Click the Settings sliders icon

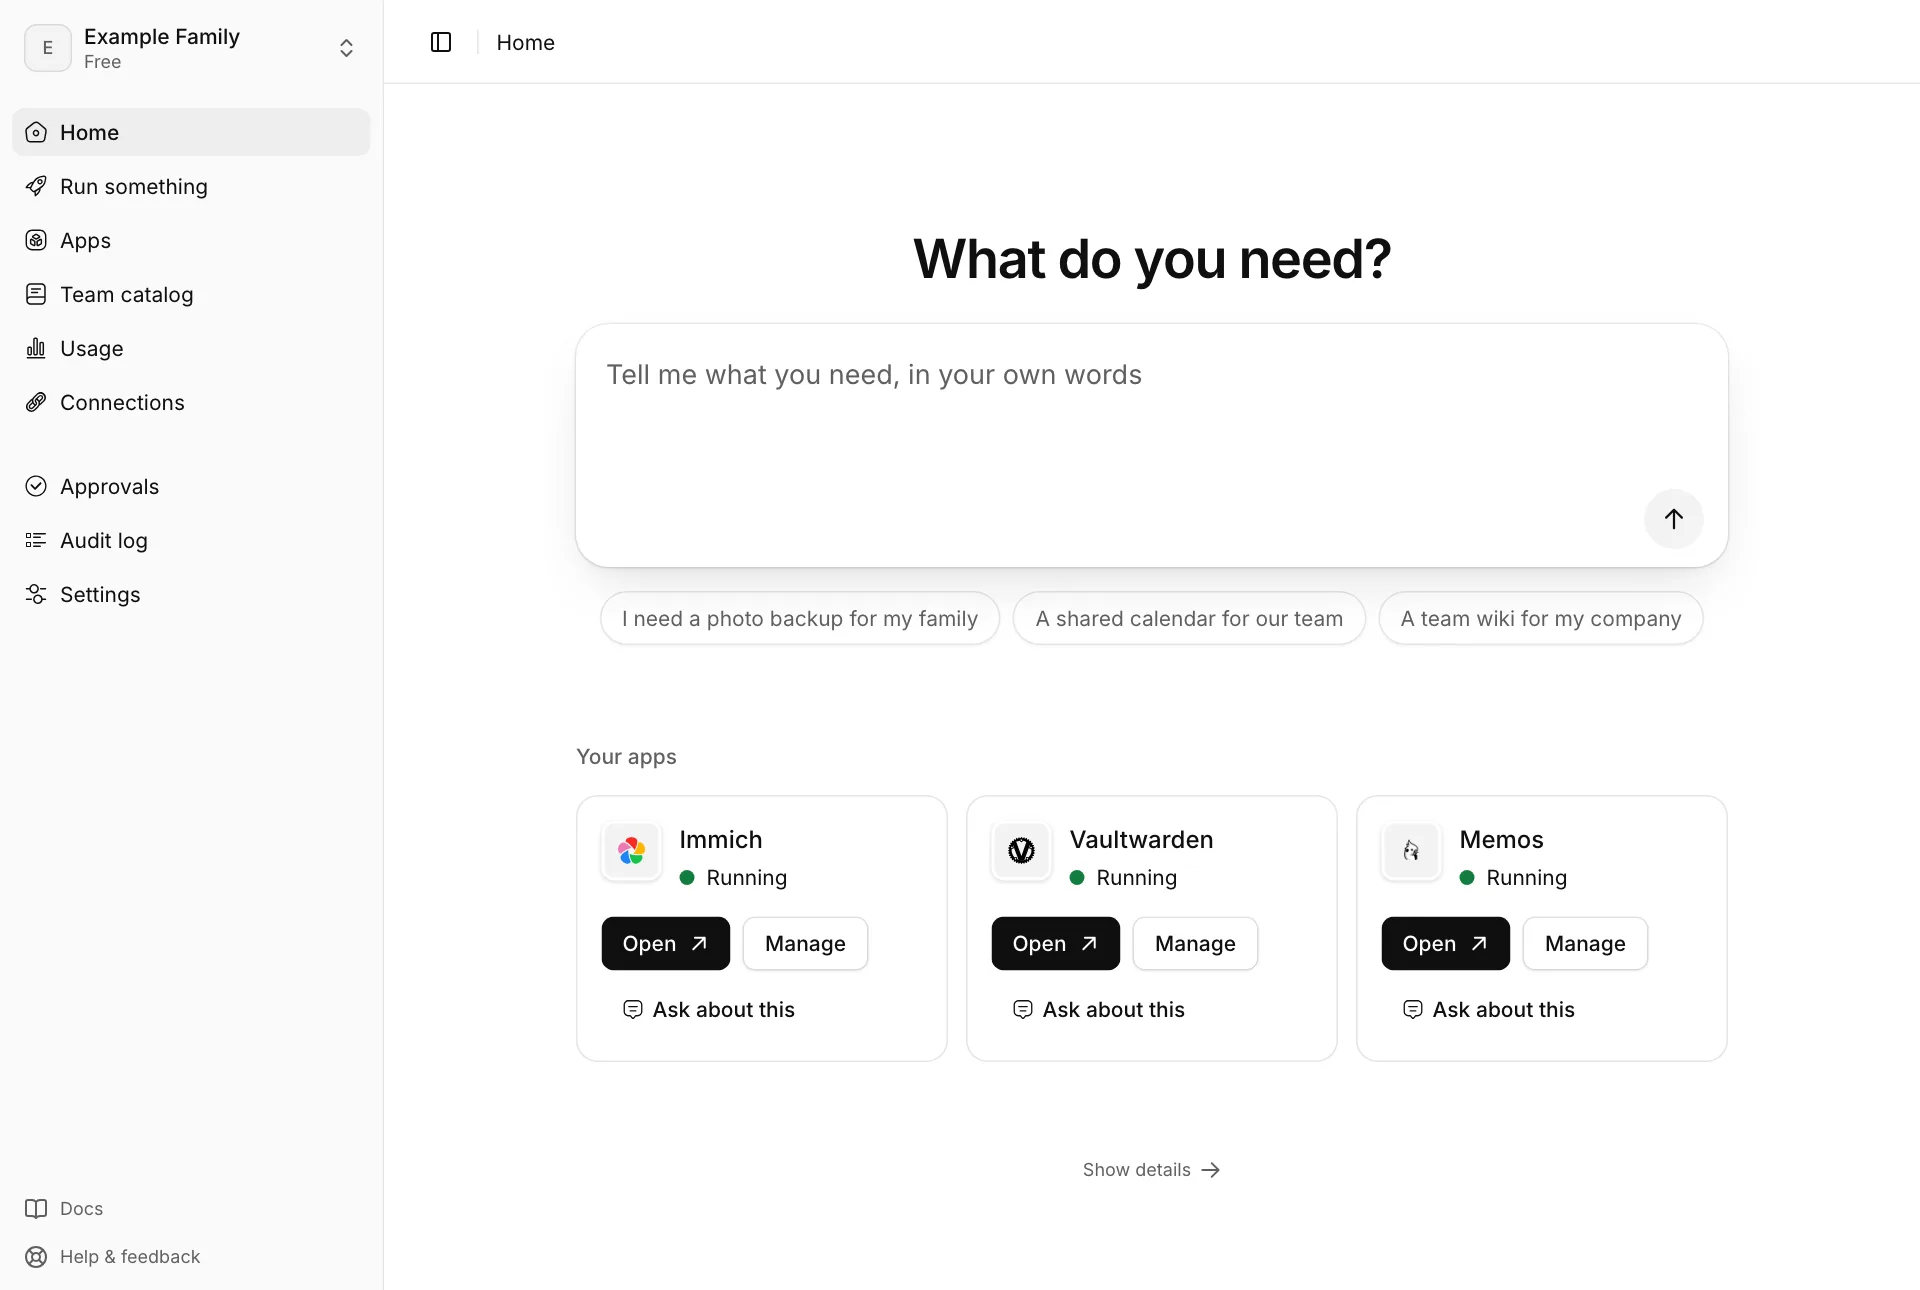(36, 594)
